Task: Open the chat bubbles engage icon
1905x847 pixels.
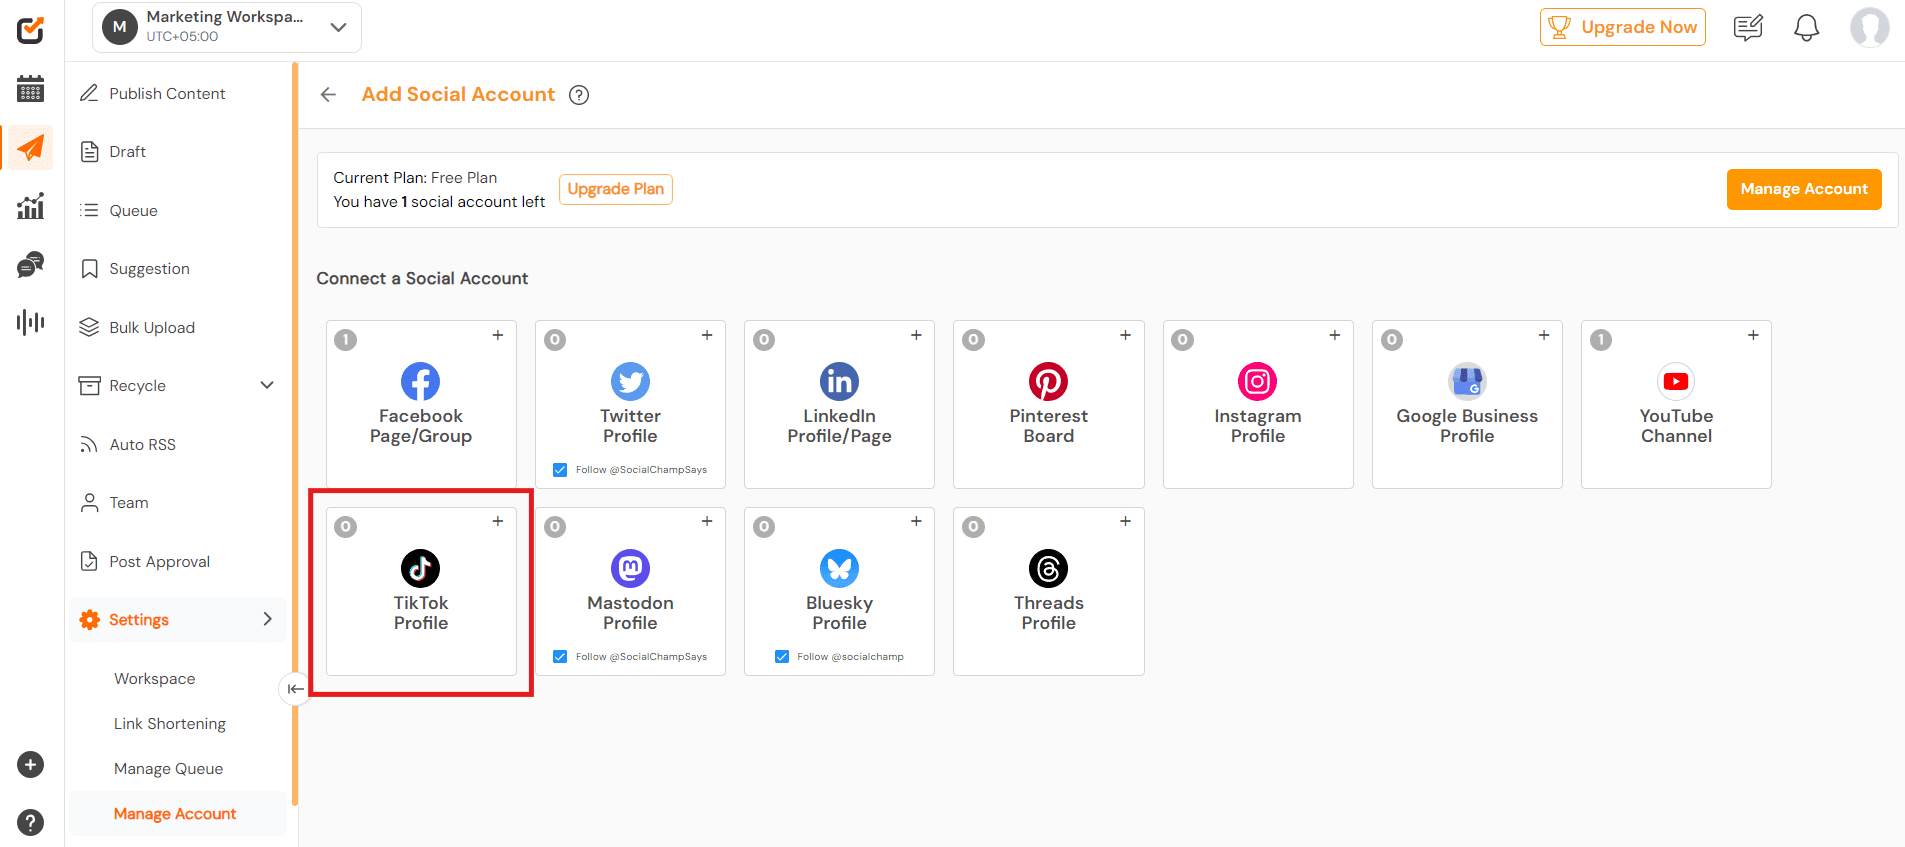Action: pyautogui.click(x=31, y=264)
